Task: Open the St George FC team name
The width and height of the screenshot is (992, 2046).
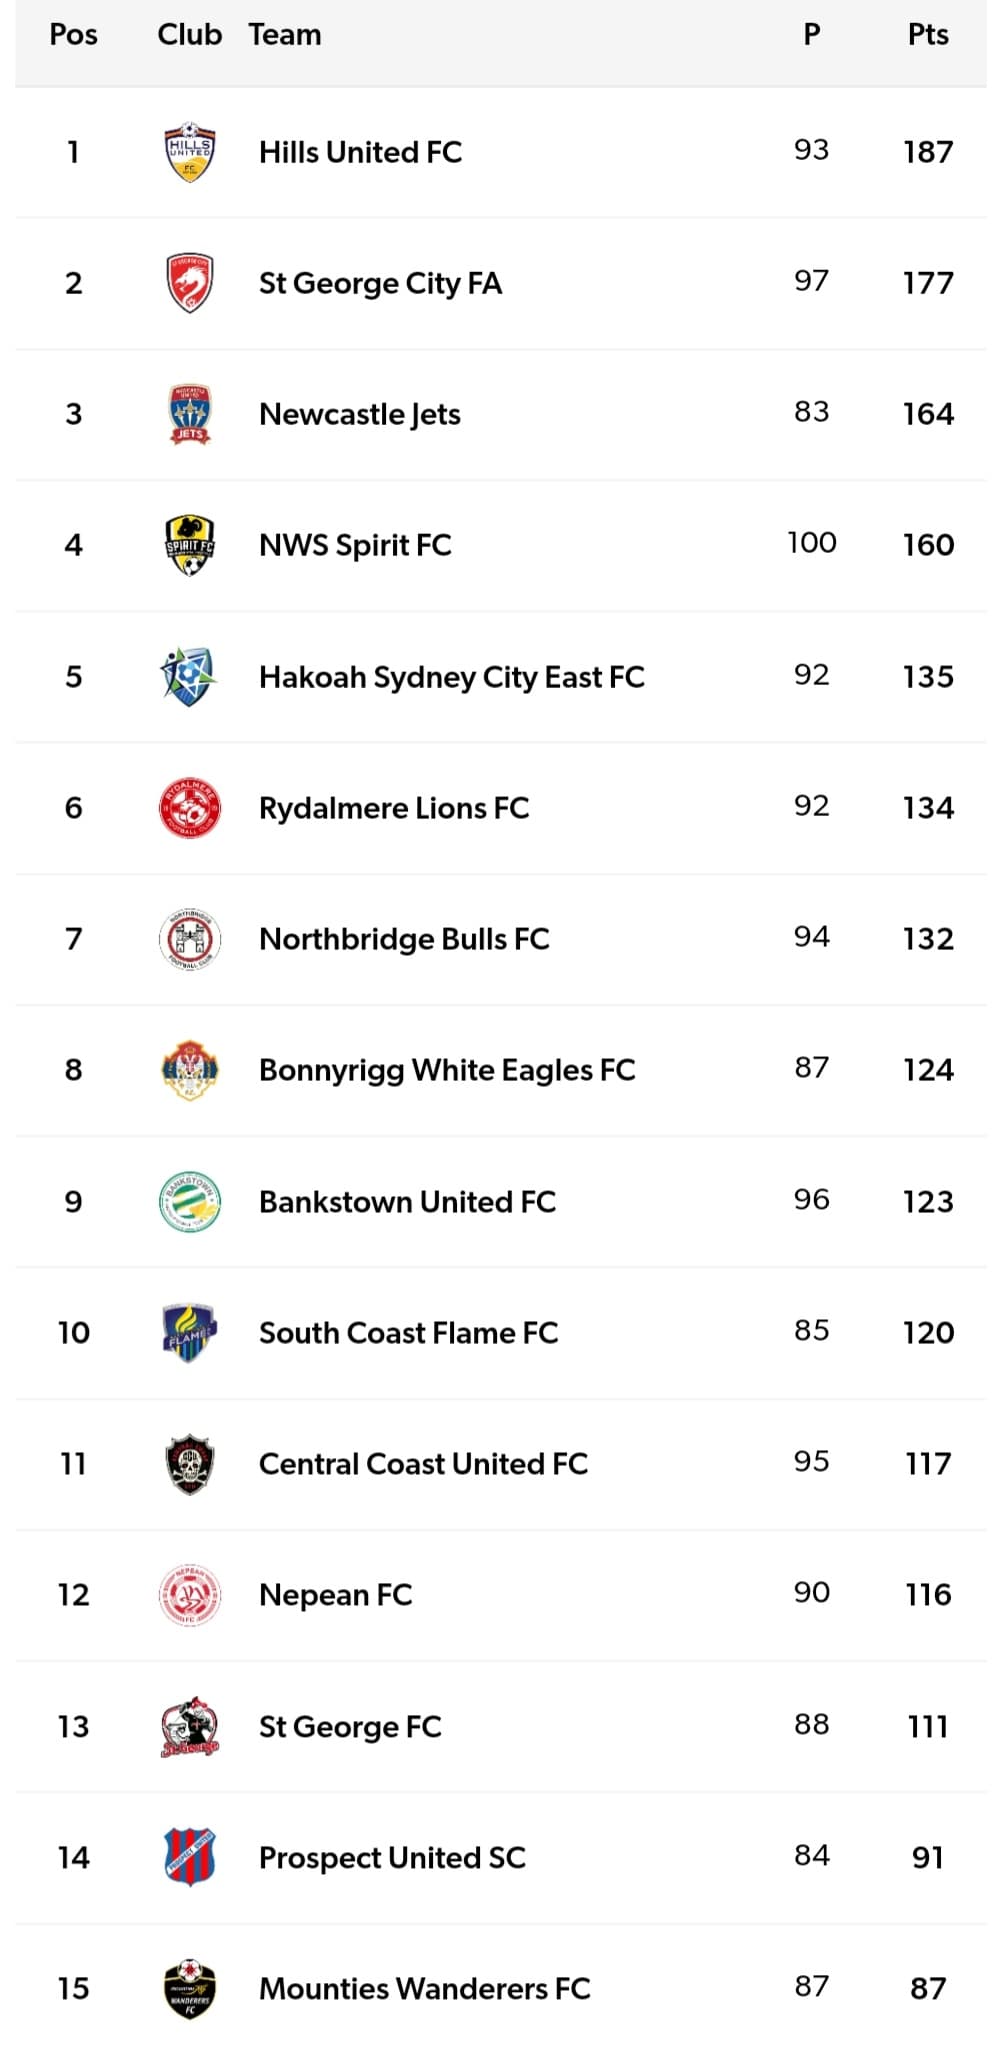Action: [349, 1726]
